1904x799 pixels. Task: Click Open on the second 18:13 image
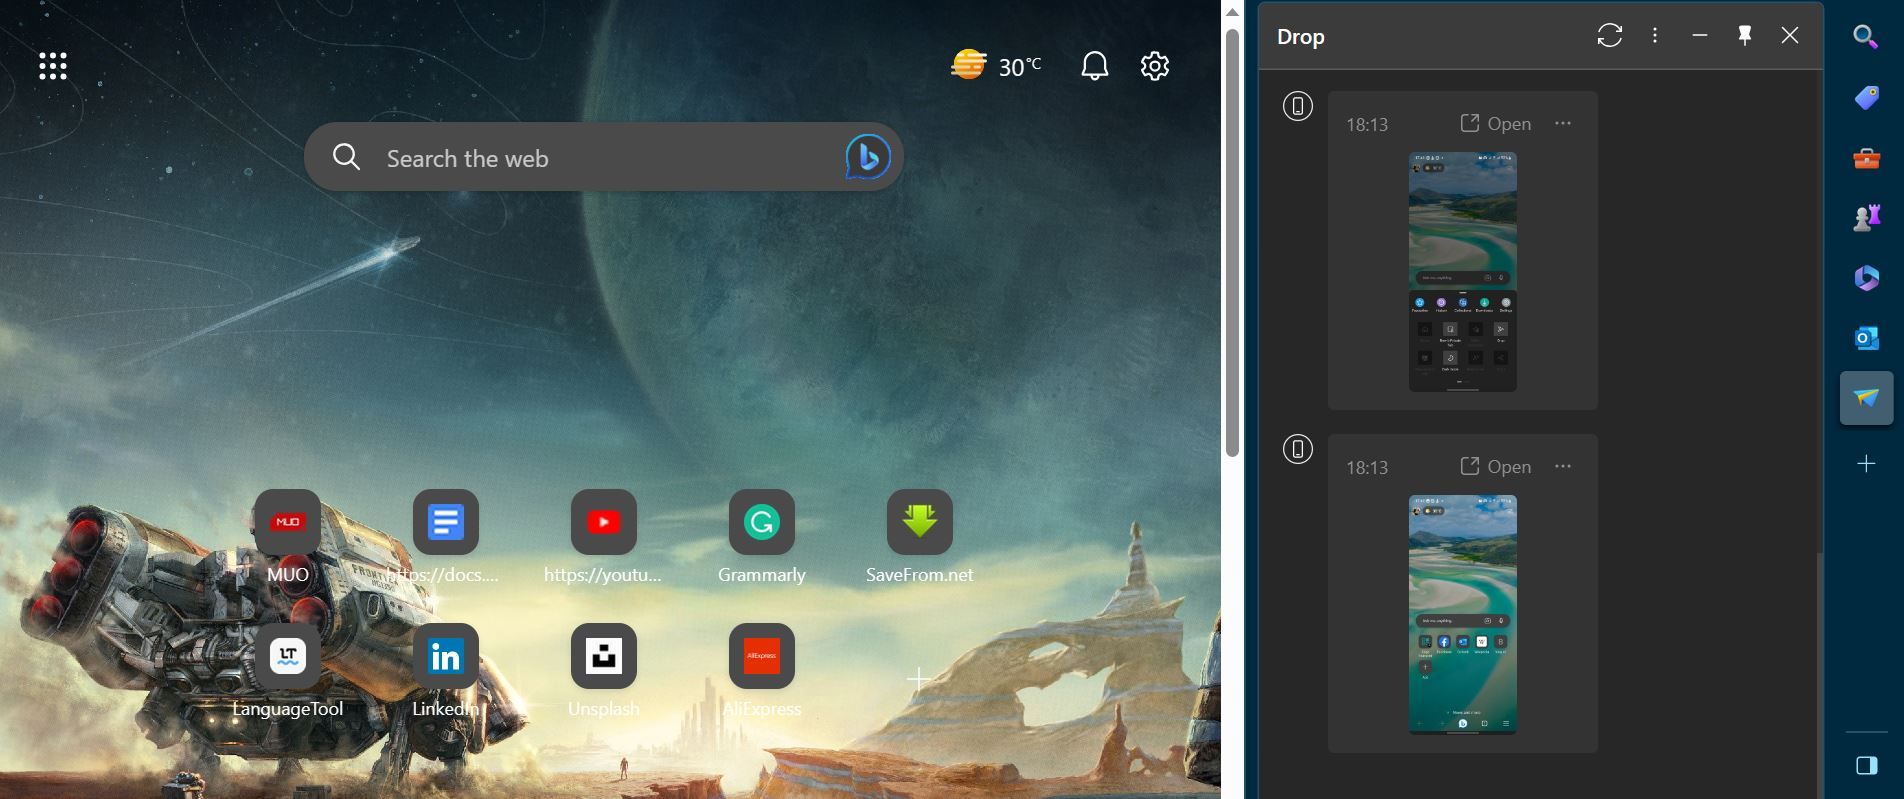(x=1496, y=467)
